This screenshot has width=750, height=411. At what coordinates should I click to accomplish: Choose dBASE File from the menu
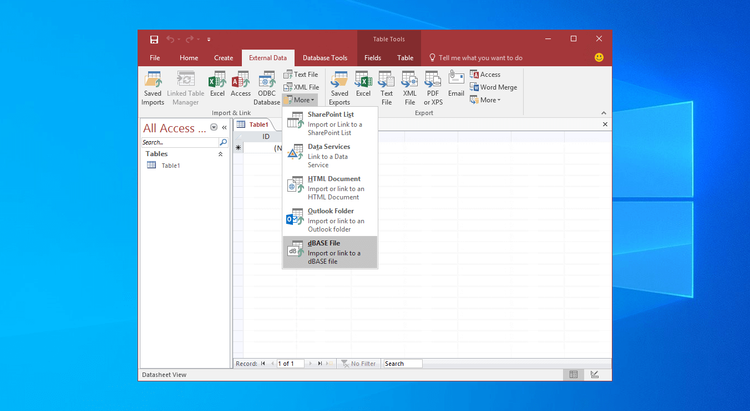point(330,252)
